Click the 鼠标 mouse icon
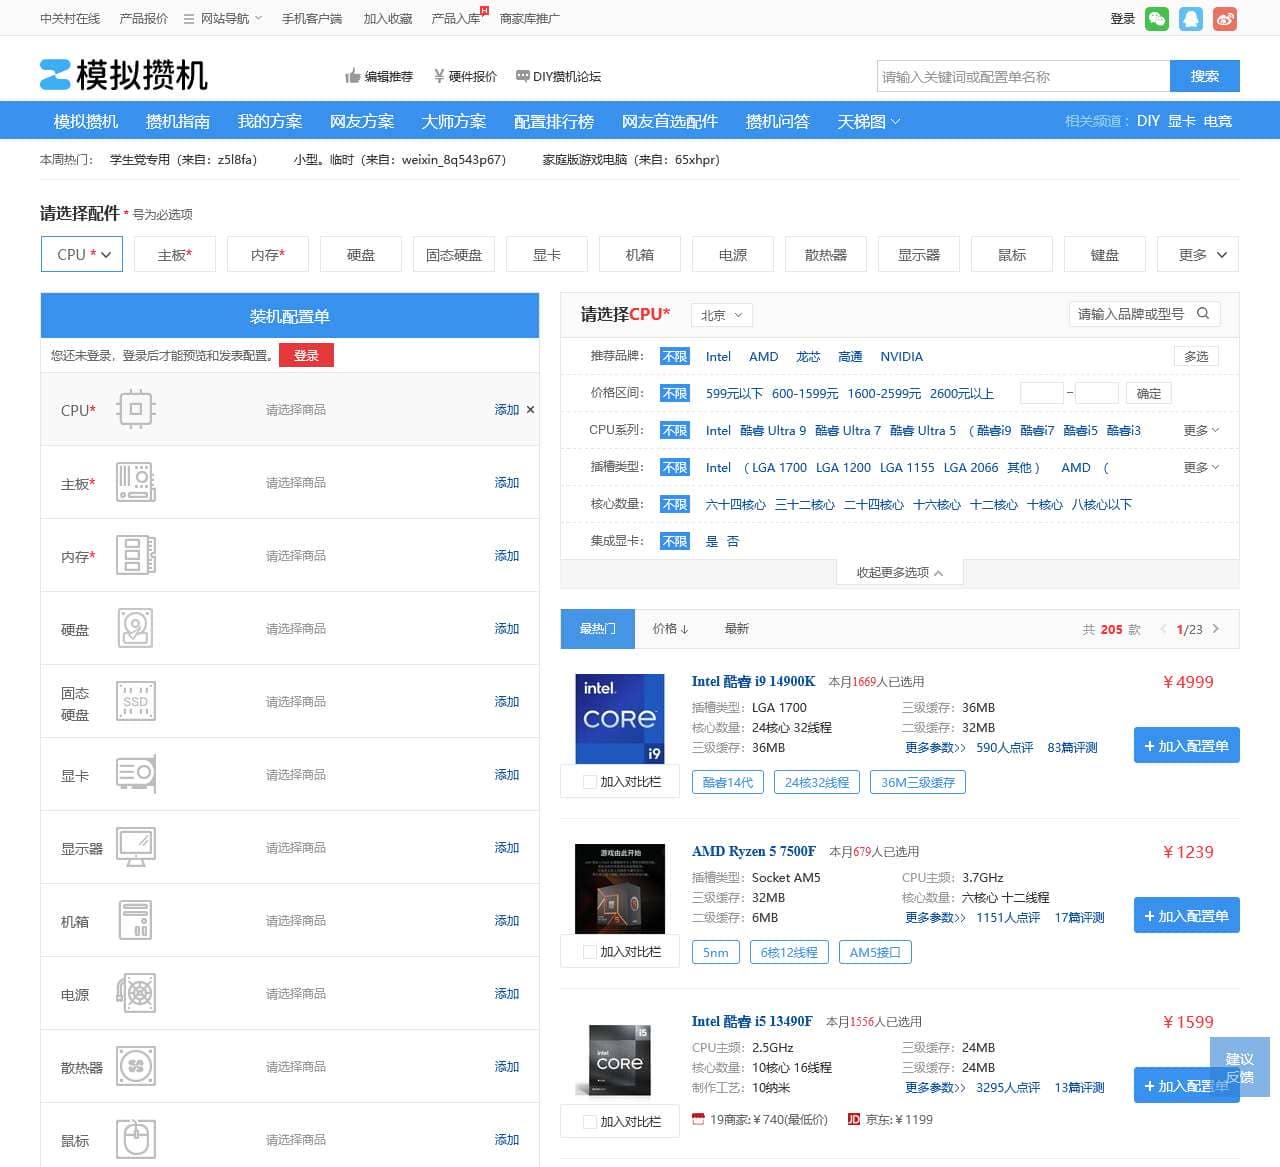This screenshot has height=1167, width=1280. pos(136,1139)
